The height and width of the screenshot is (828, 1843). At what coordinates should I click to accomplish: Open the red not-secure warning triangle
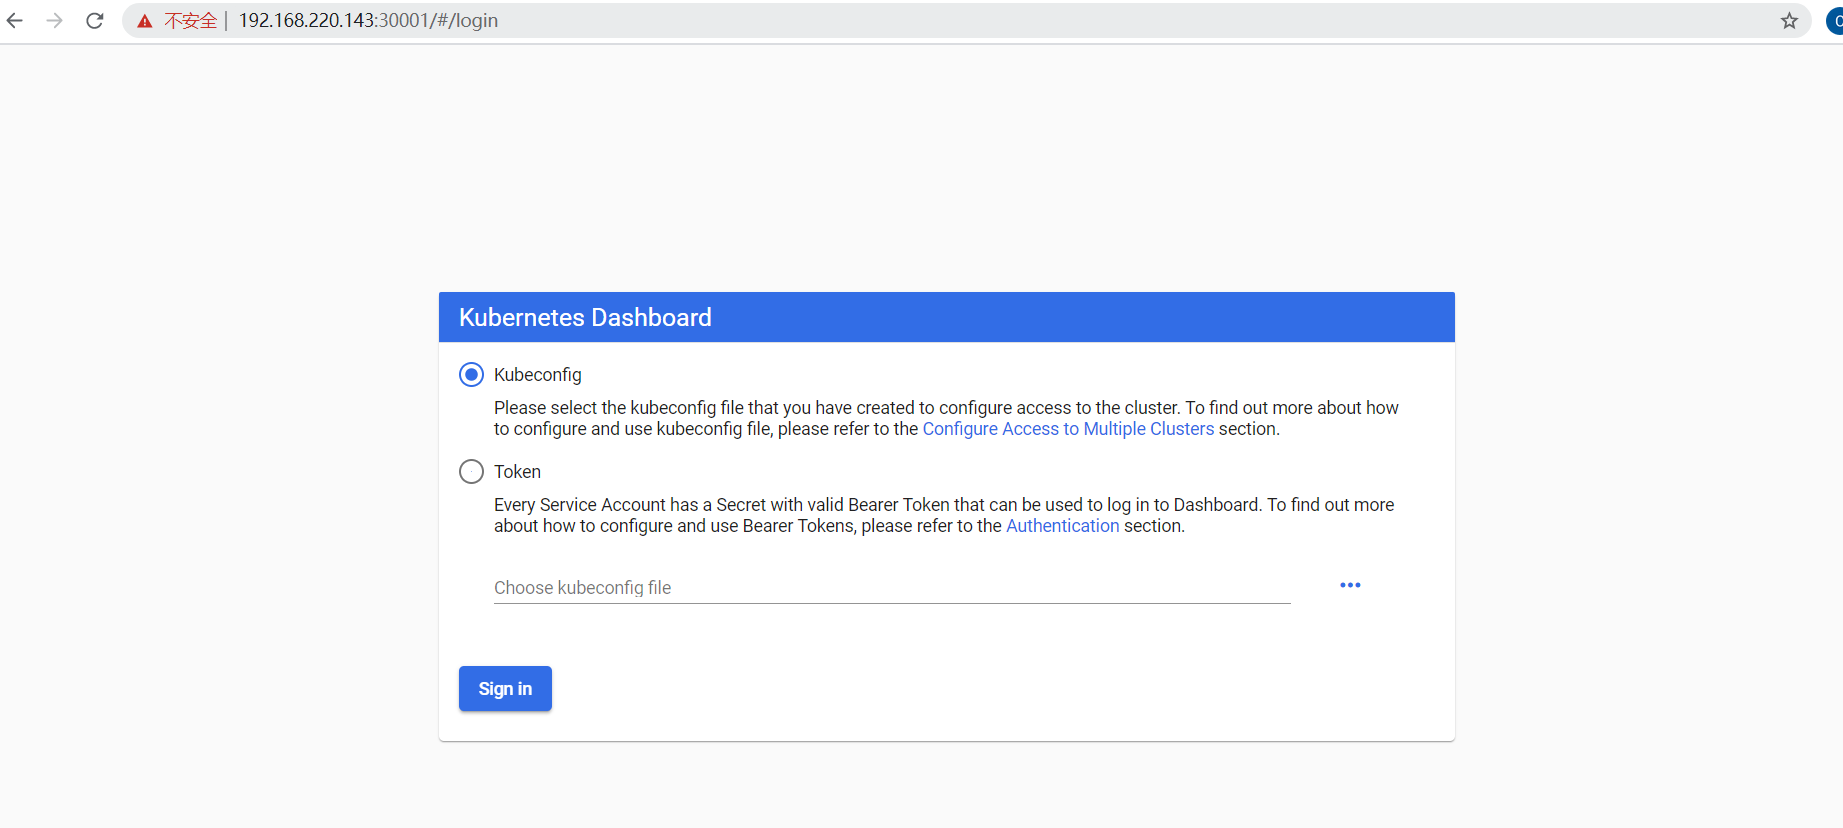click(x=145, y=21)
